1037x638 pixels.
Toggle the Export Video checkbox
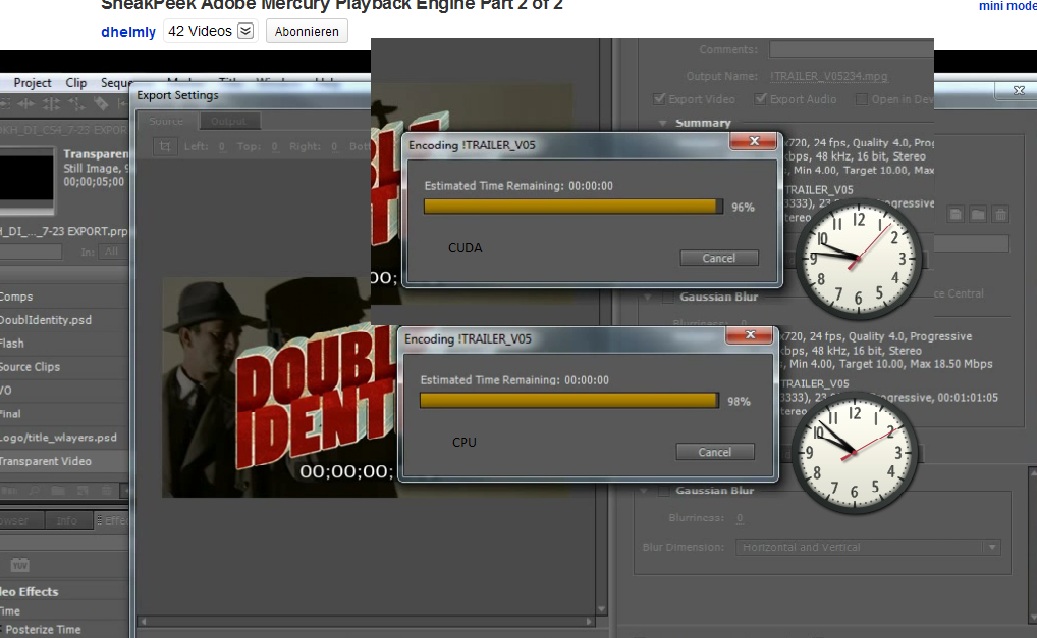(659, 99)
